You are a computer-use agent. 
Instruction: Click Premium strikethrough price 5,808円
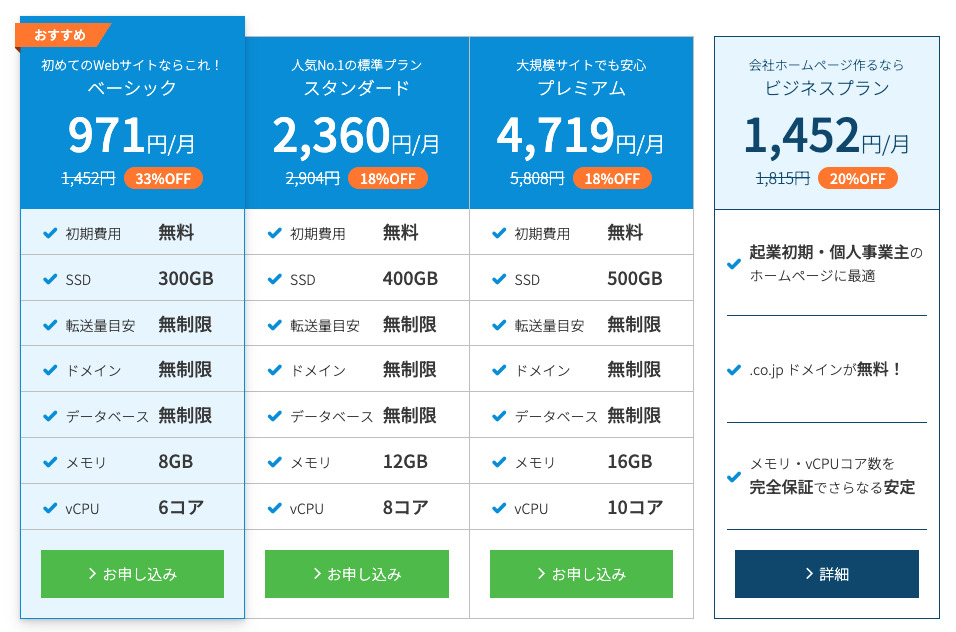coord(537,179)
